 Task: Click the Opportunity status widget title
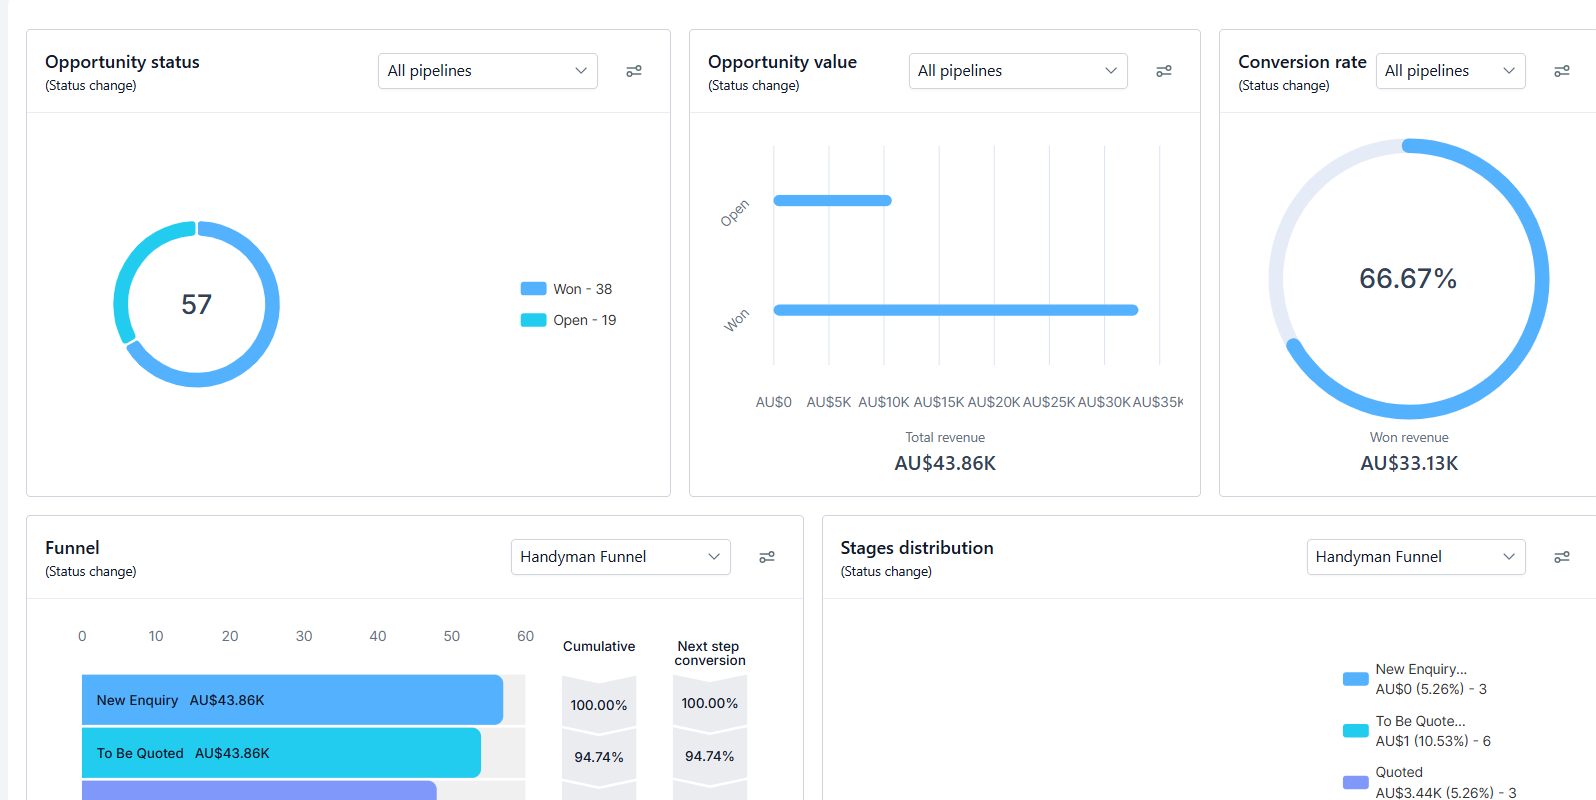122,62
